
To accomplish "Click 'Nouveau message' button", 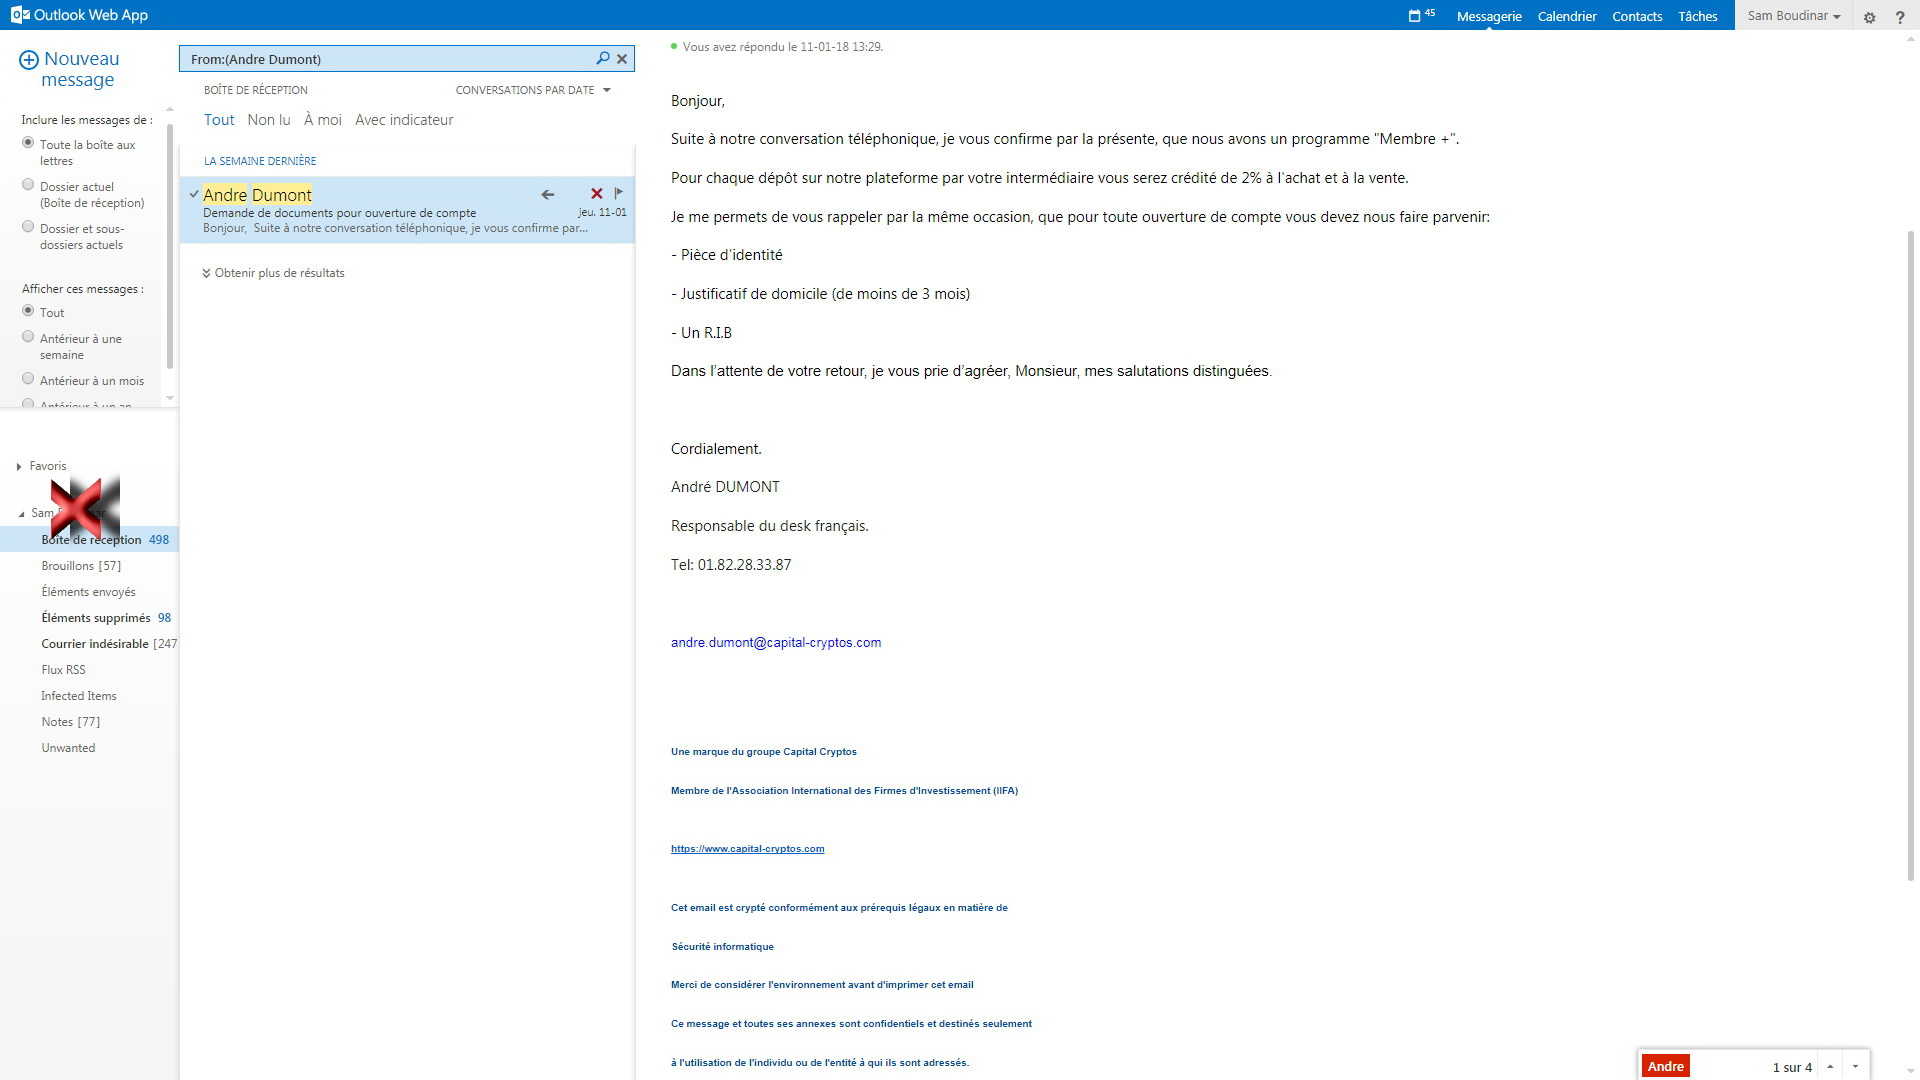I will tap(69, 69).
